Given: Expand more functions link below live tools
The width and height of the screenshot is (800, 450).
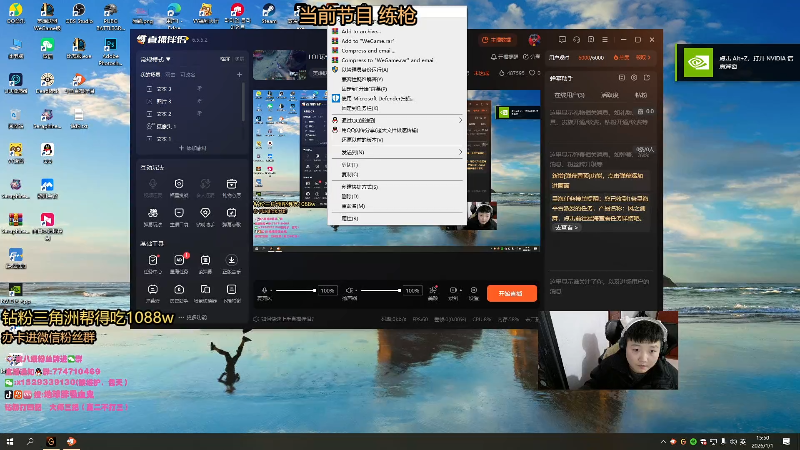Looking at the screenshot, I should [x=193, y=317].
